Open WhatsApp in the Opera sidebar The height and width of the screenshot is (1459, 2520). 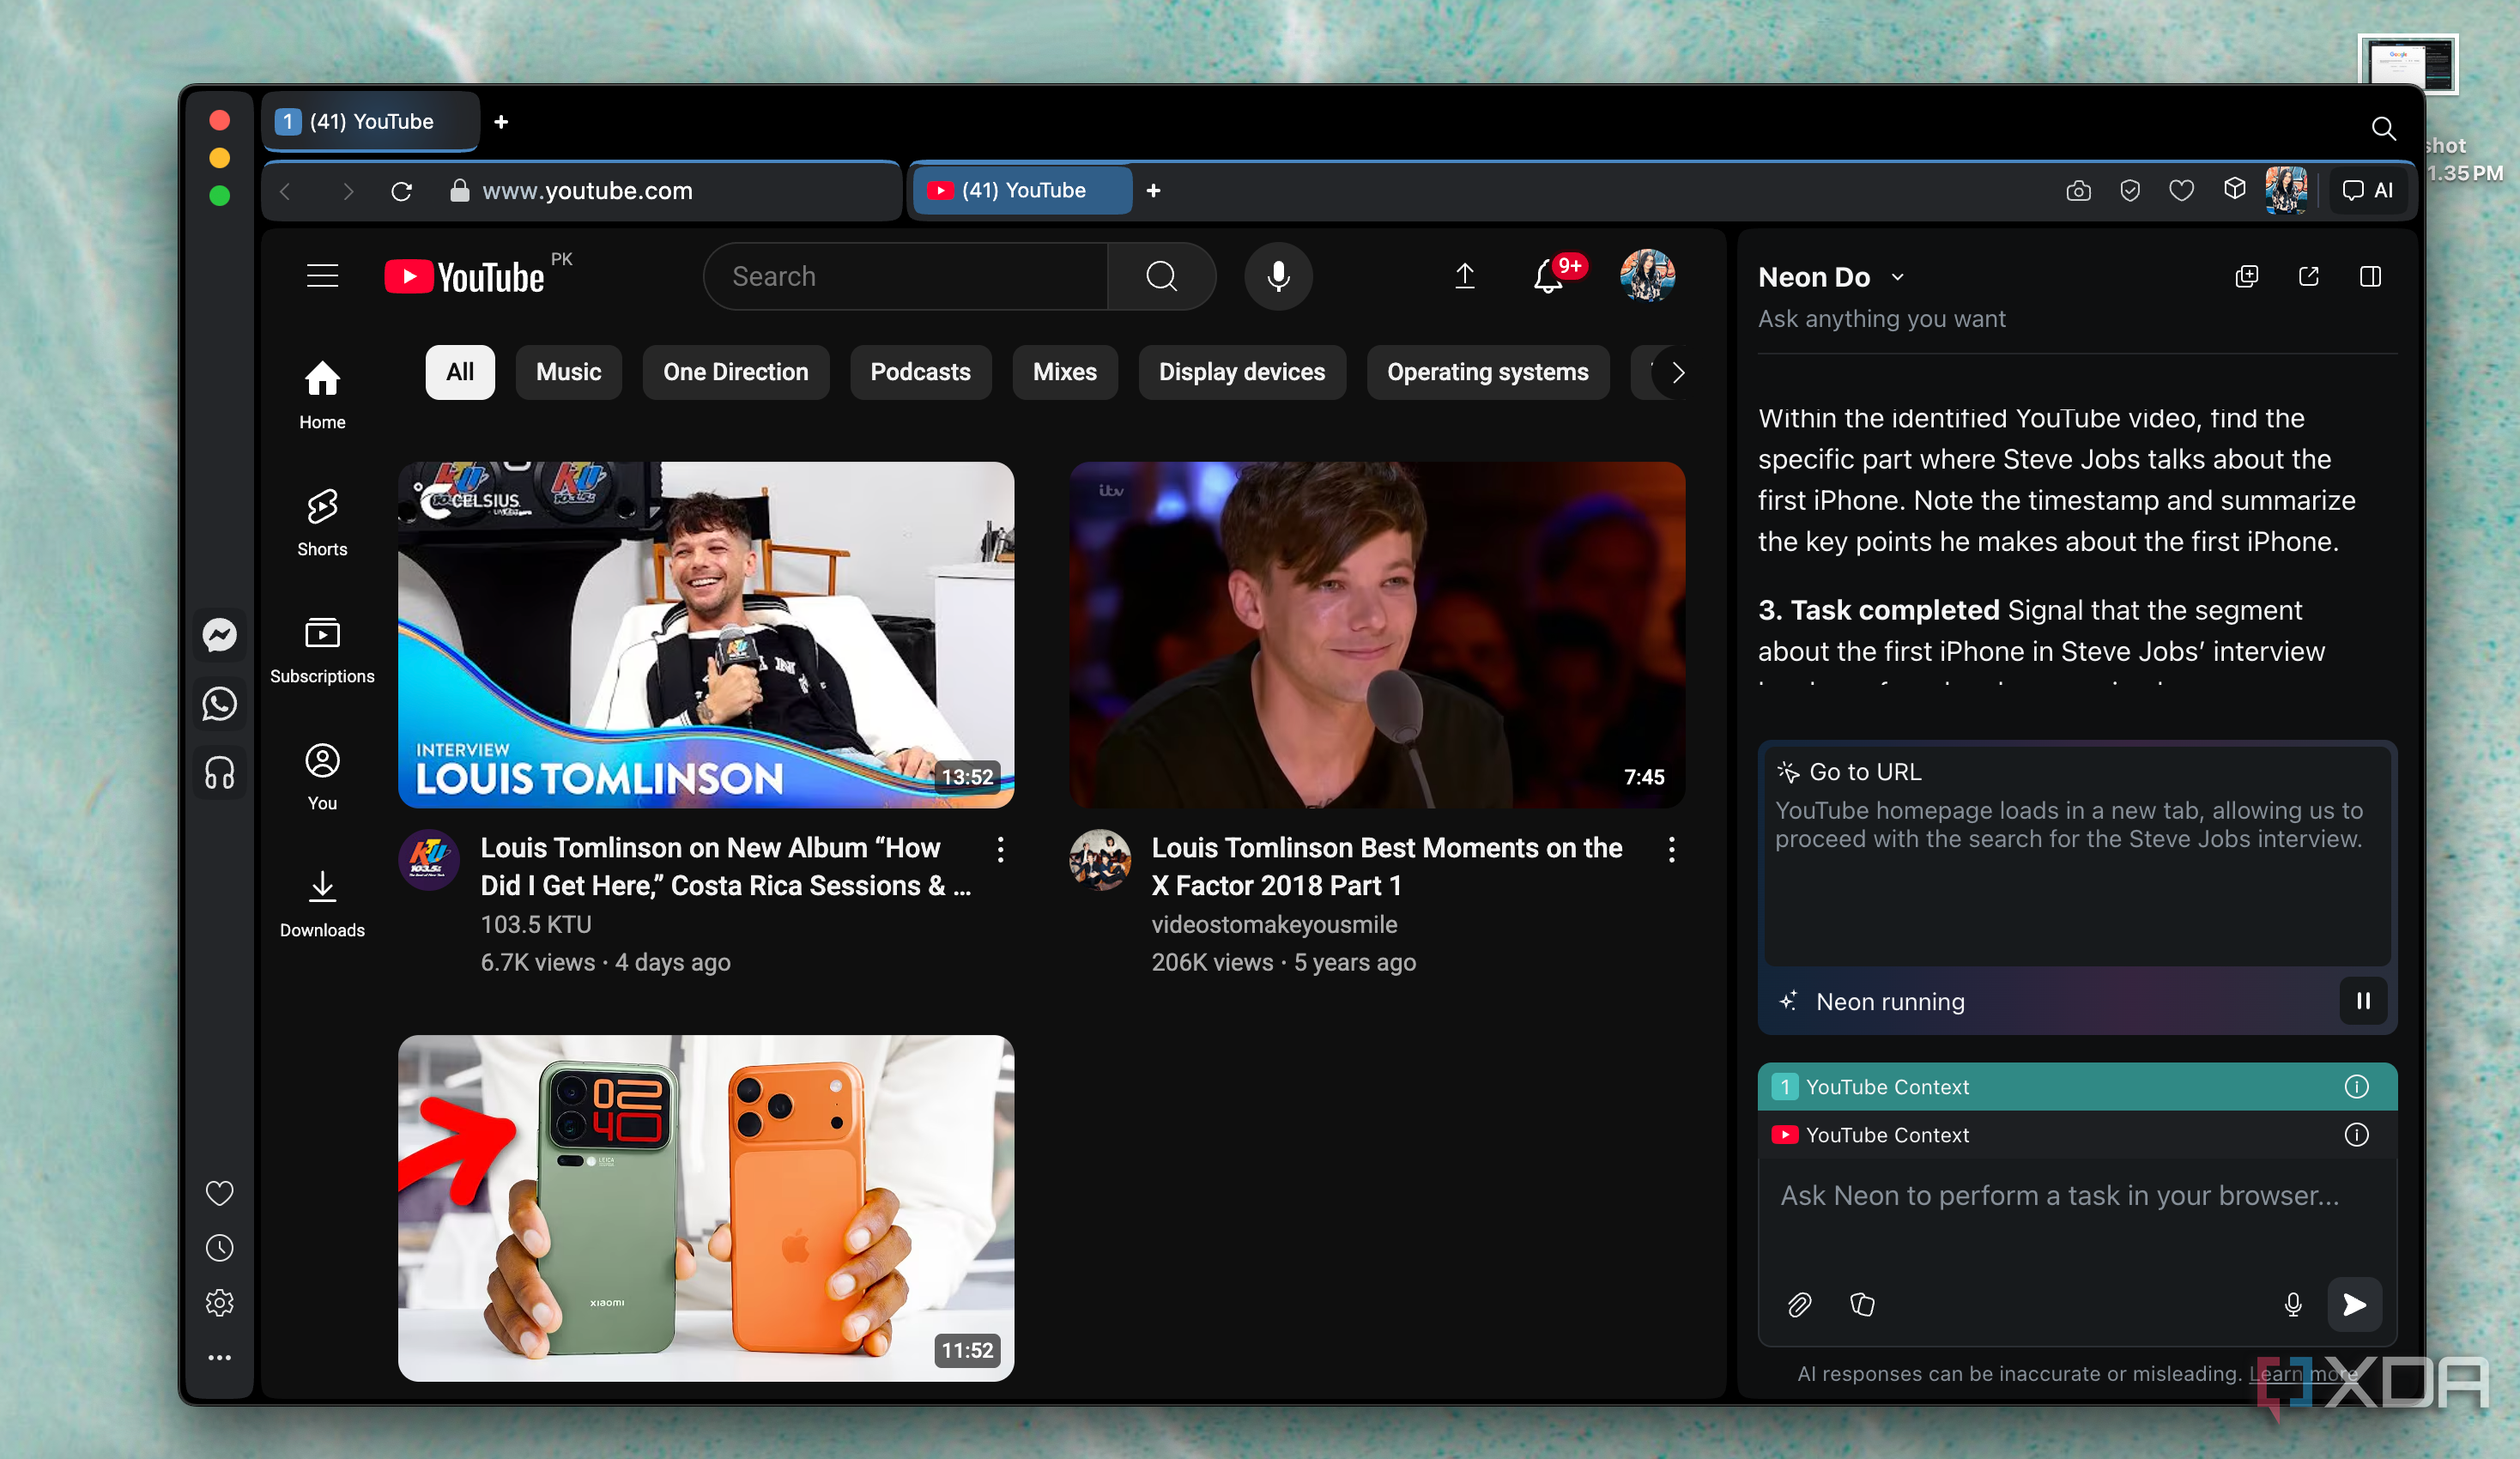219,704
